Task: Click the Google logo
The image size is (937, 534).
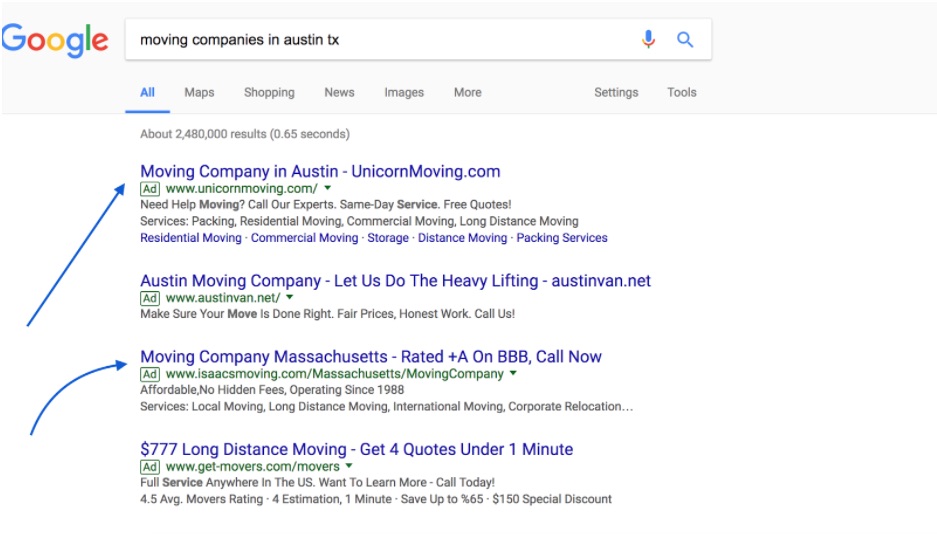Action: (x=54, y=40)
